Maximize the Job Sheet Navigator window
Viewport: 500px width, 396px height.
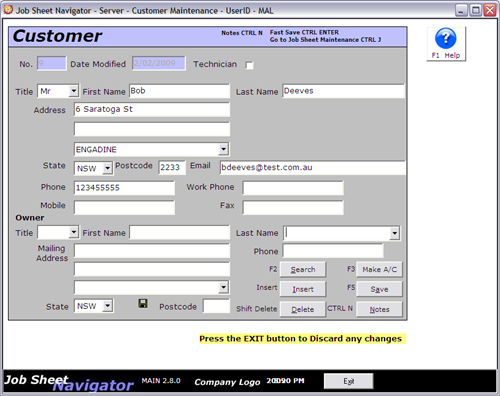476,10
